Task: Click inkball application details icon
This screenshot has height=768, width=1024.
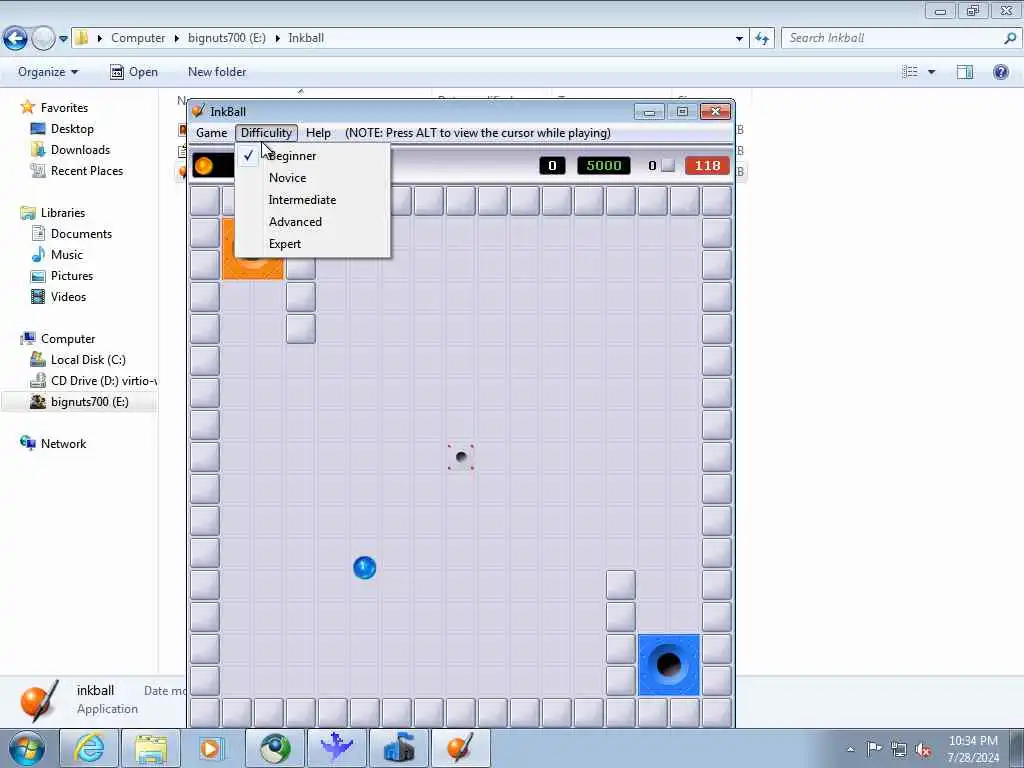Action: 39,701
